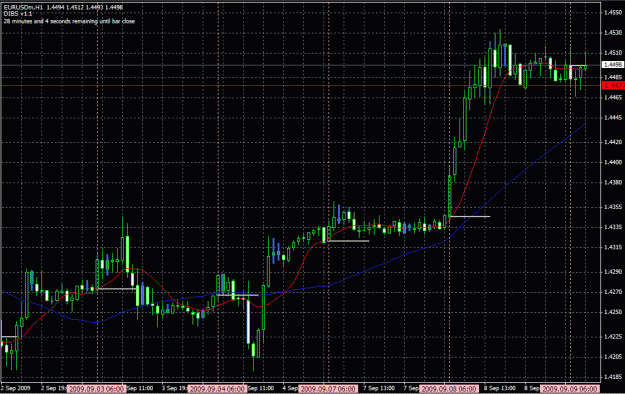This screenshot has width=625, height=394.
Task: Click the 2009.09.08 06:00 time marker
Action: (449, 389)
